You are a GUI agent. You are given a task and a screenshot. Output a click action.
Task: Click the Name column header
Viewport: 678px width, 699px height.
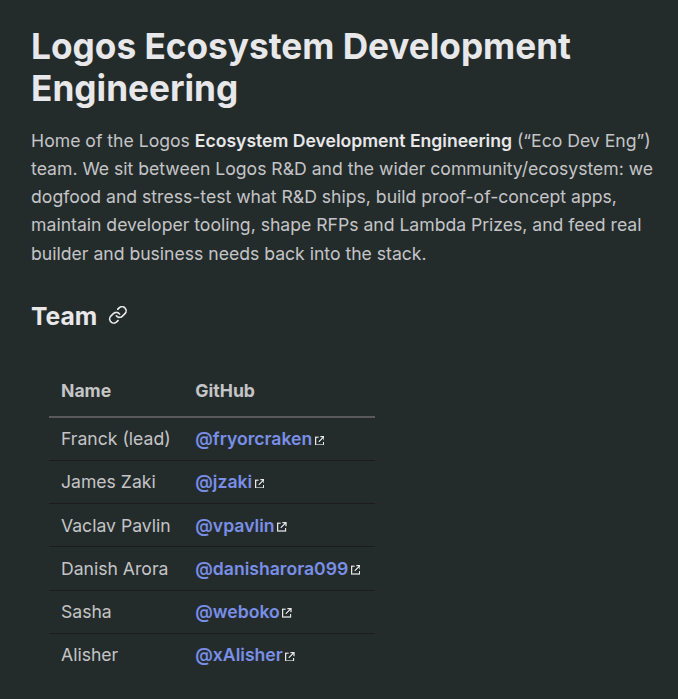tap(86, 391)
